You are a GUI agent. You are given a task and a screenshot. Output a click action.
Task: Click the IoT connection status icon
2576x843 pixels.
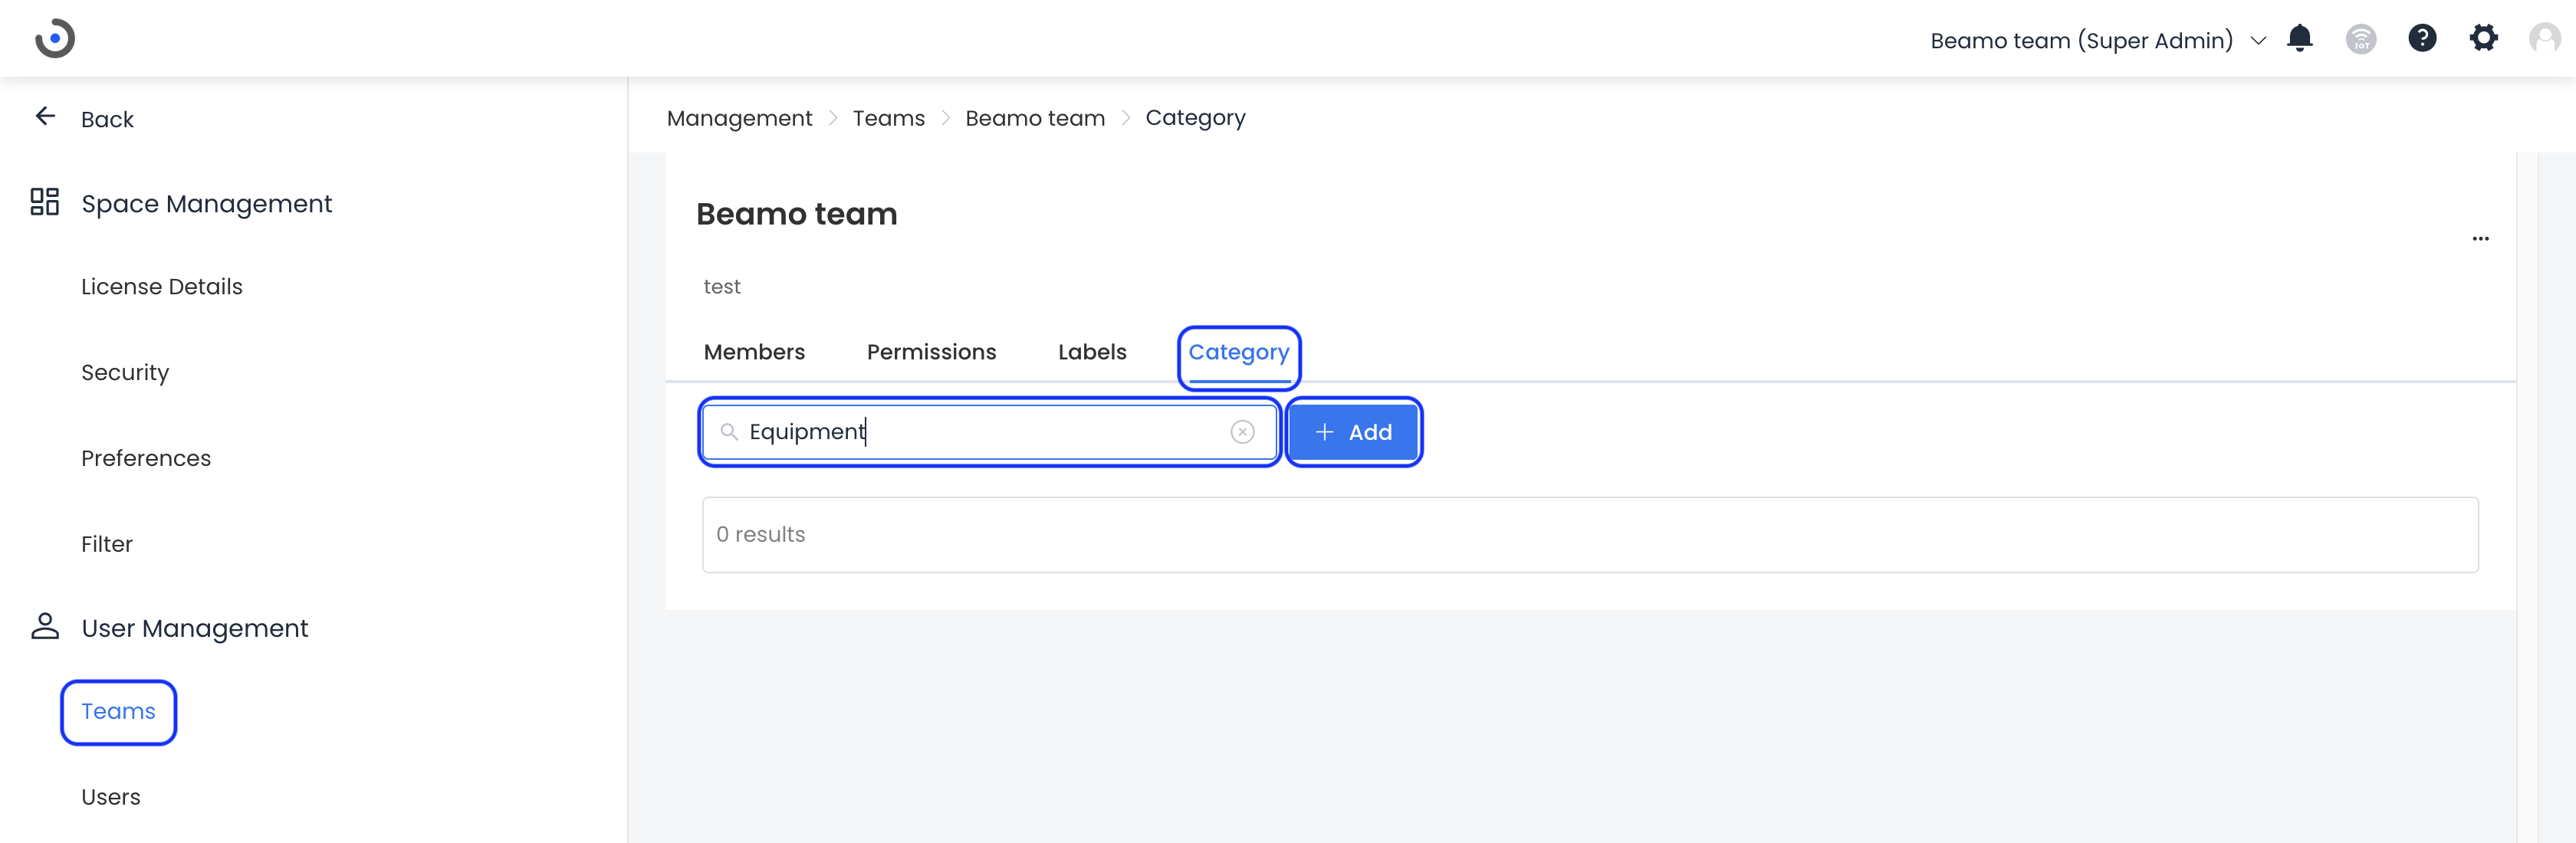click(x=2361, y=39)
